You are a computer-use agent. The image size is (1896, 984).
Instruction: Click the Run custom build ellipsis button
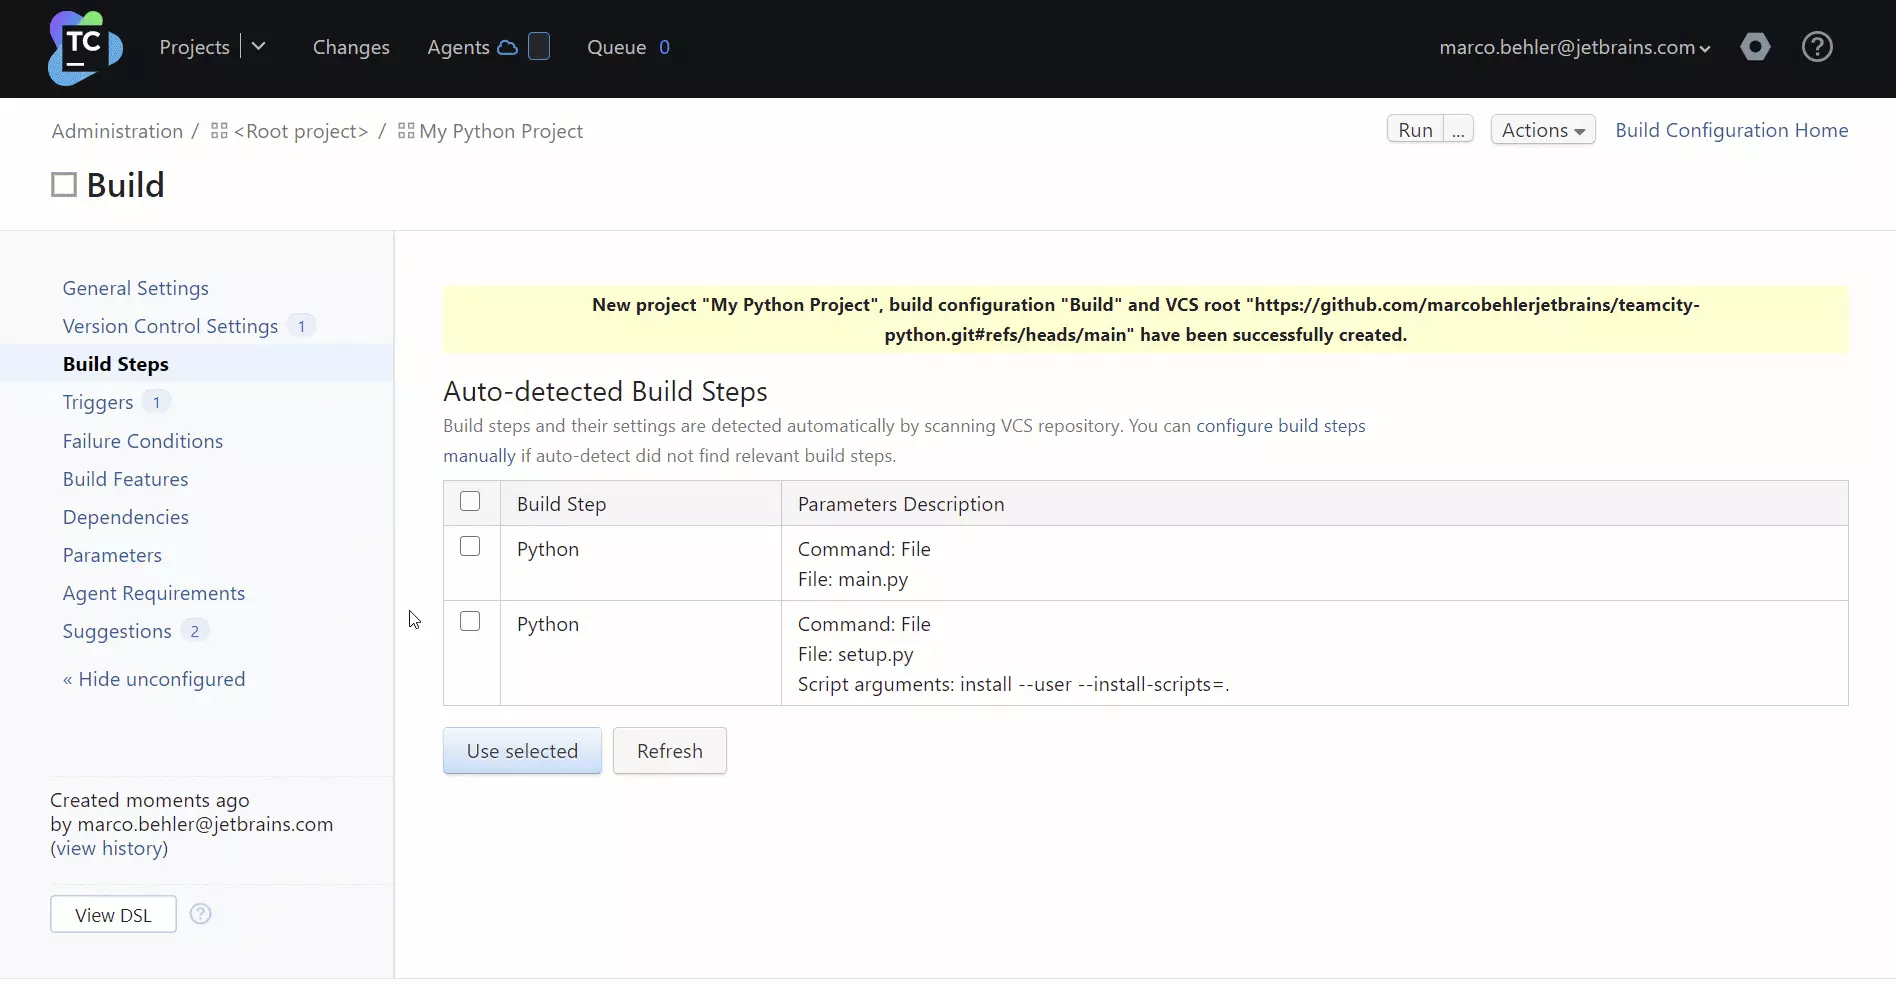pos(1458,130)
